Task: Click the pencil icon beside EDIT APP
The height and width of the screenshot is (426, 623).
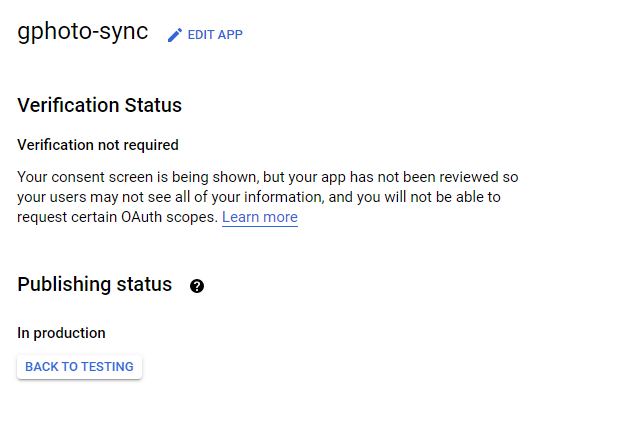Action: pyautogui.click(x=175, y=35)
